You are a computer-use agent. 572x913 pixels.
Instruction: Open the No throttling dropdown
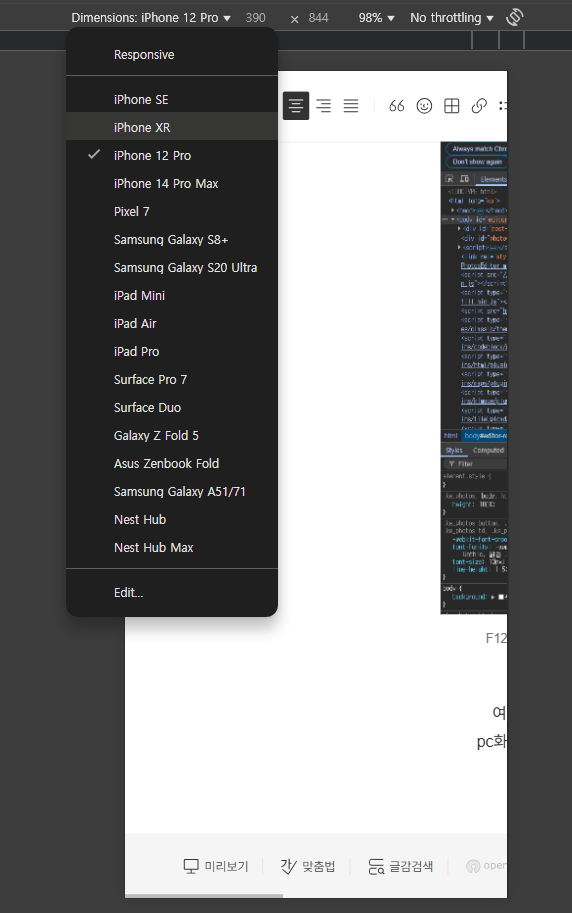point(451,18)
